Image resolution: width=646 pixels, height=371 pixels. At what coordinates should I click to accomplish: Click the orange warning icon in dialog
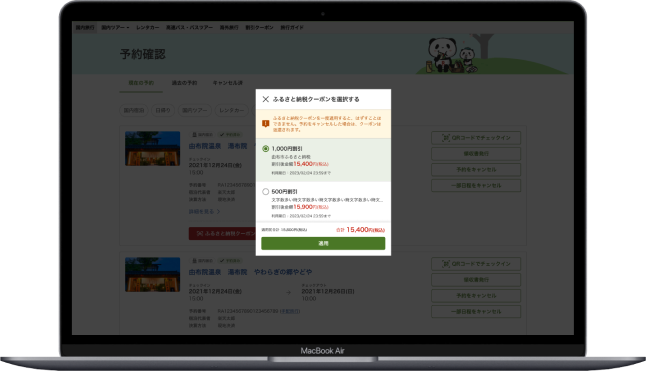pos(266,124)
